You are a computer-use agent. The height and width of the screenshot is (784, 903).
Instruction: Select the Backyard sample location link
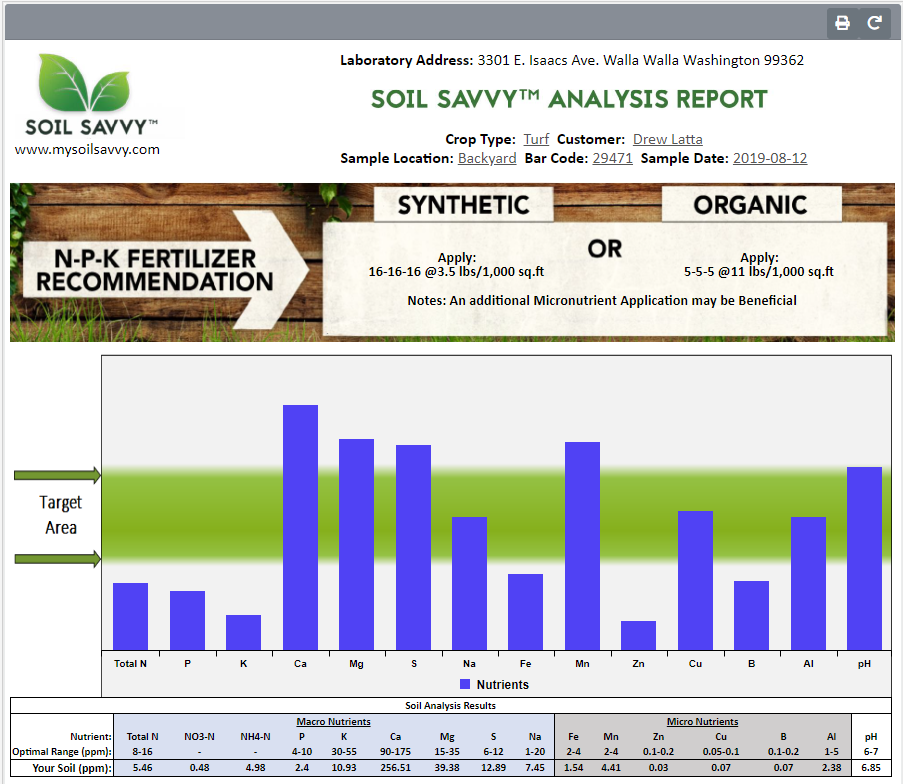click(x=487, y=158)
